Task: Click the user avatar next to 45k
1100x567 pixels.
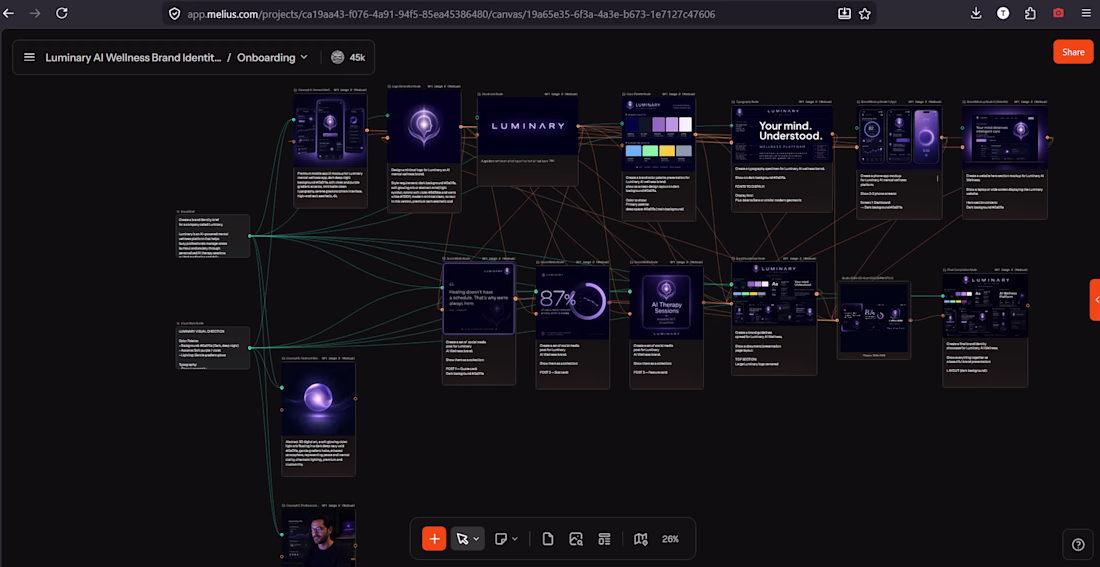Action: click(337, 58)
